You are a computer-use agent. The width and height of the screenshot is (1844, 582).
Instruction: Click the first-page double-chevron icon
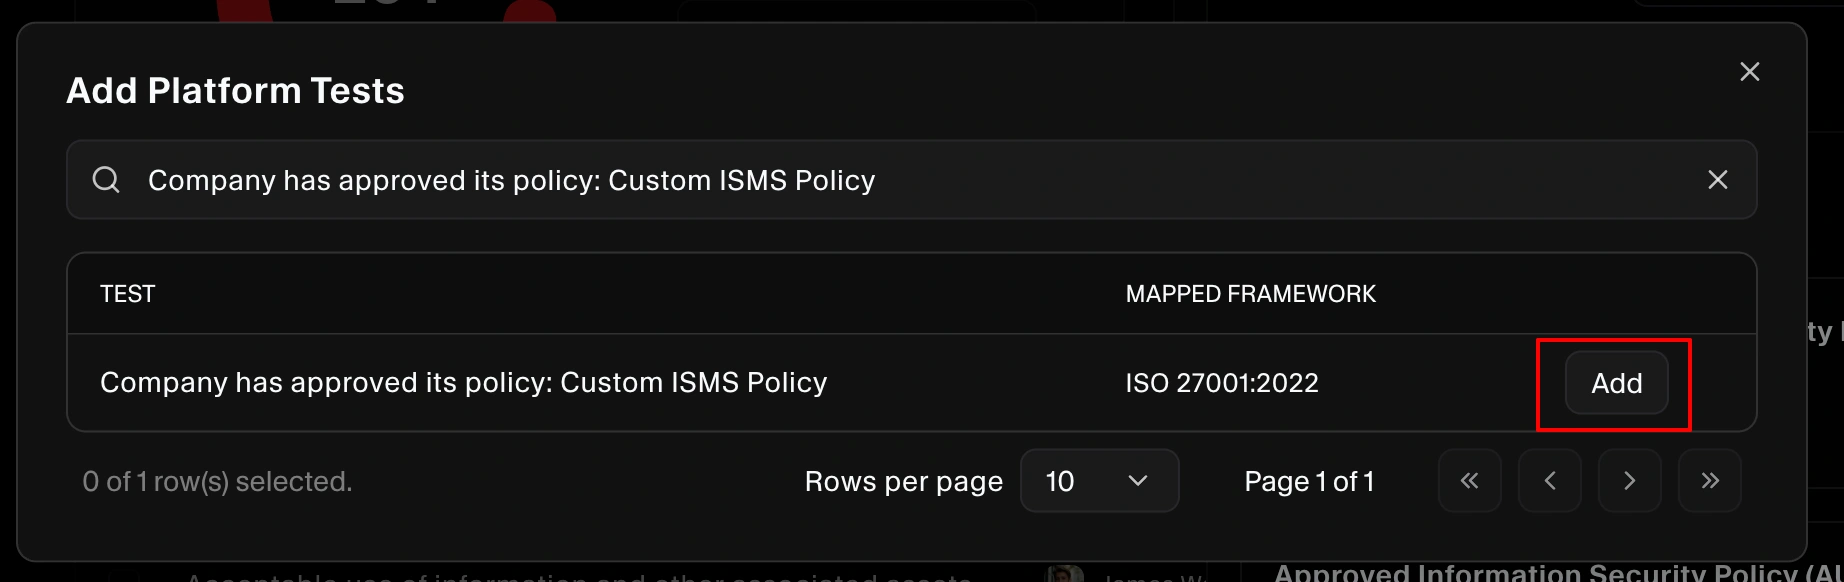pos(1469,481)
